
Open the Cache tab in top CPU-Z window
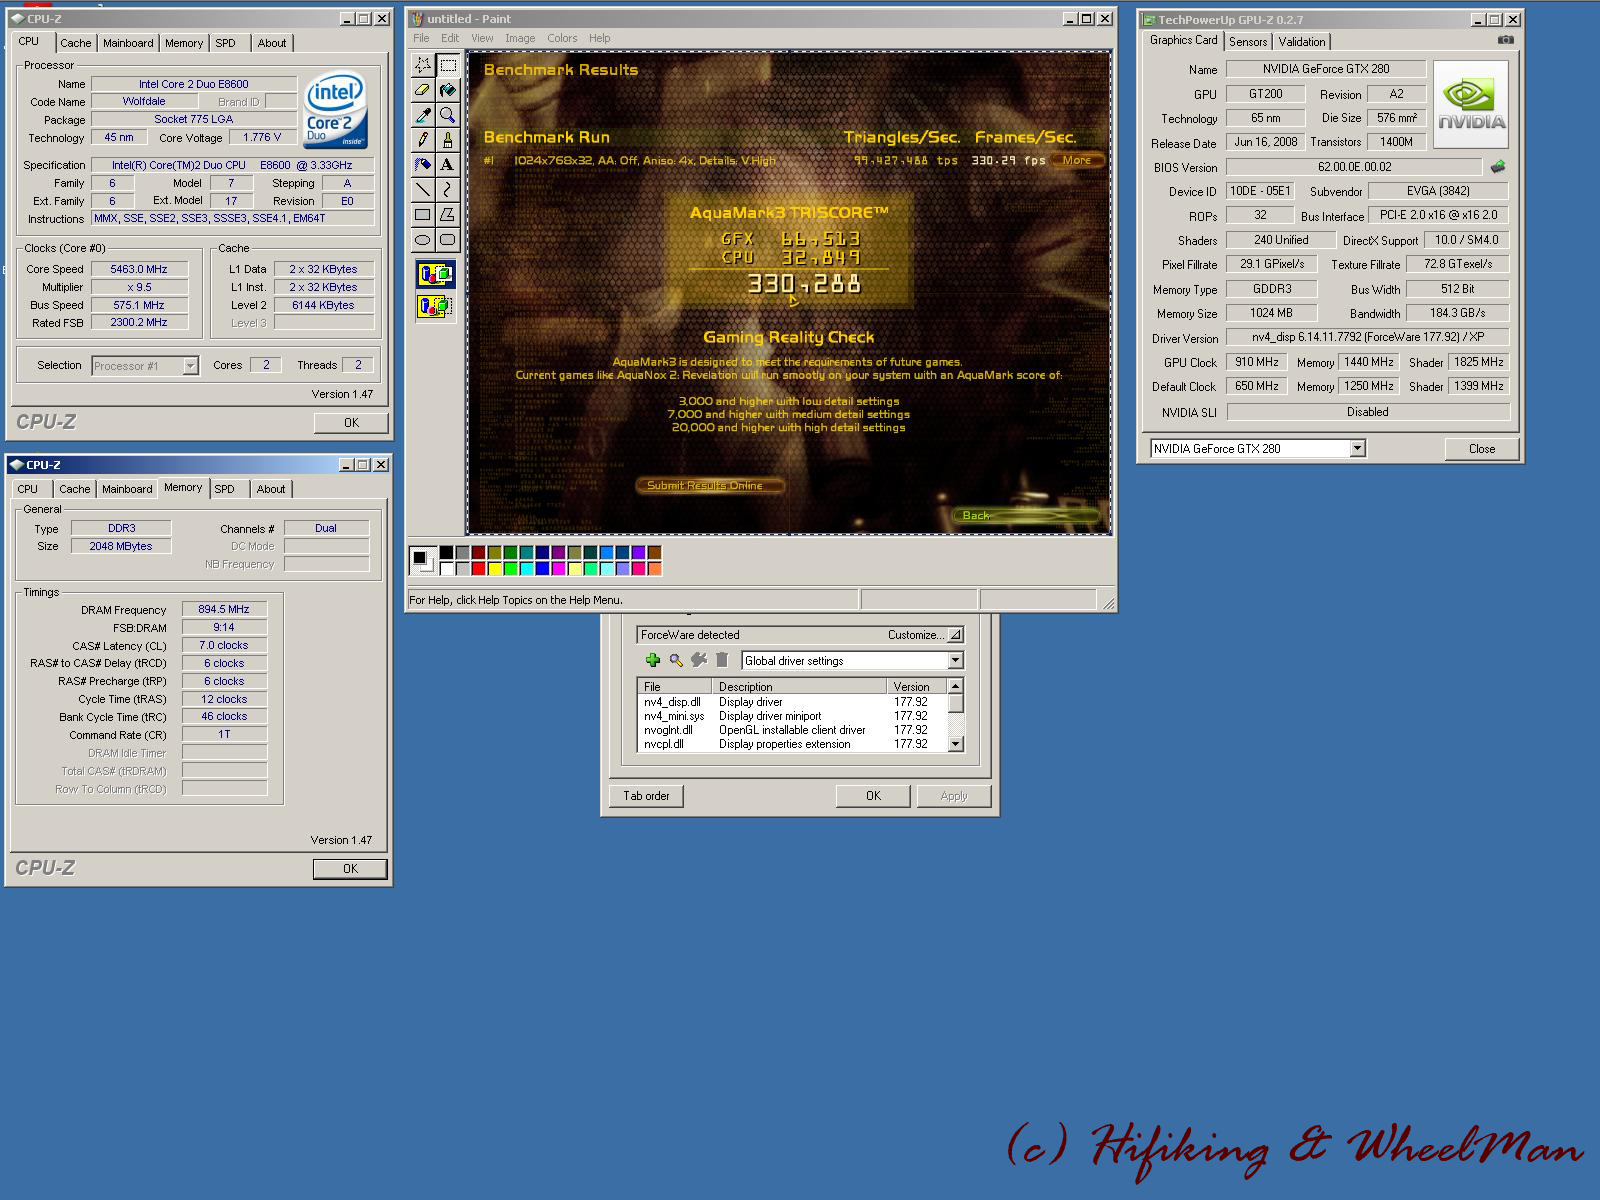[75, 43]
